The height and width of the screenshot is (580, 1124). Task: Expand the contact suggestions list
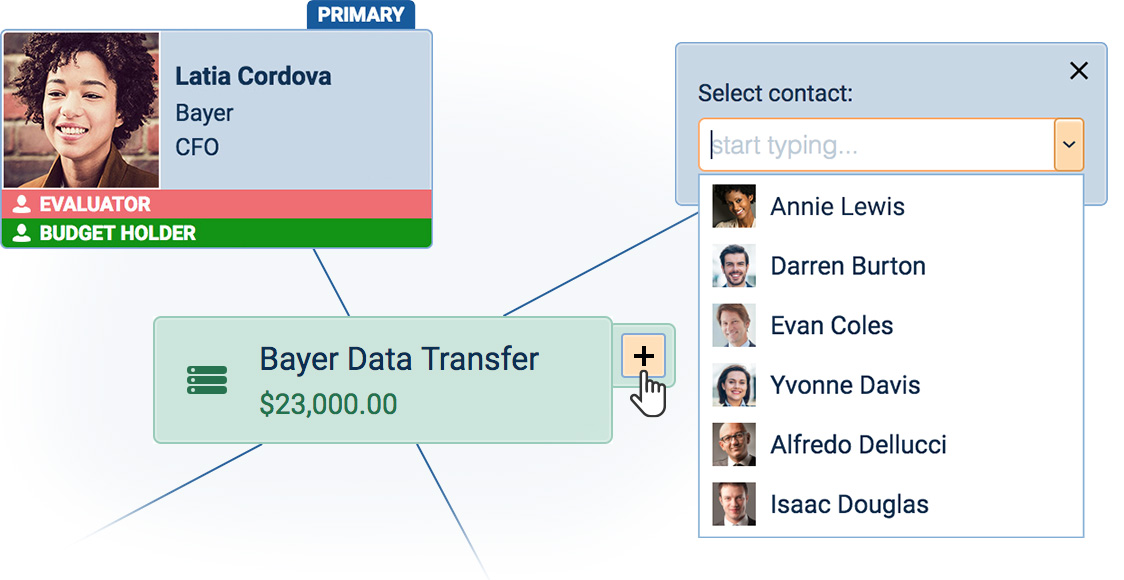click(x=1068, y=144)
